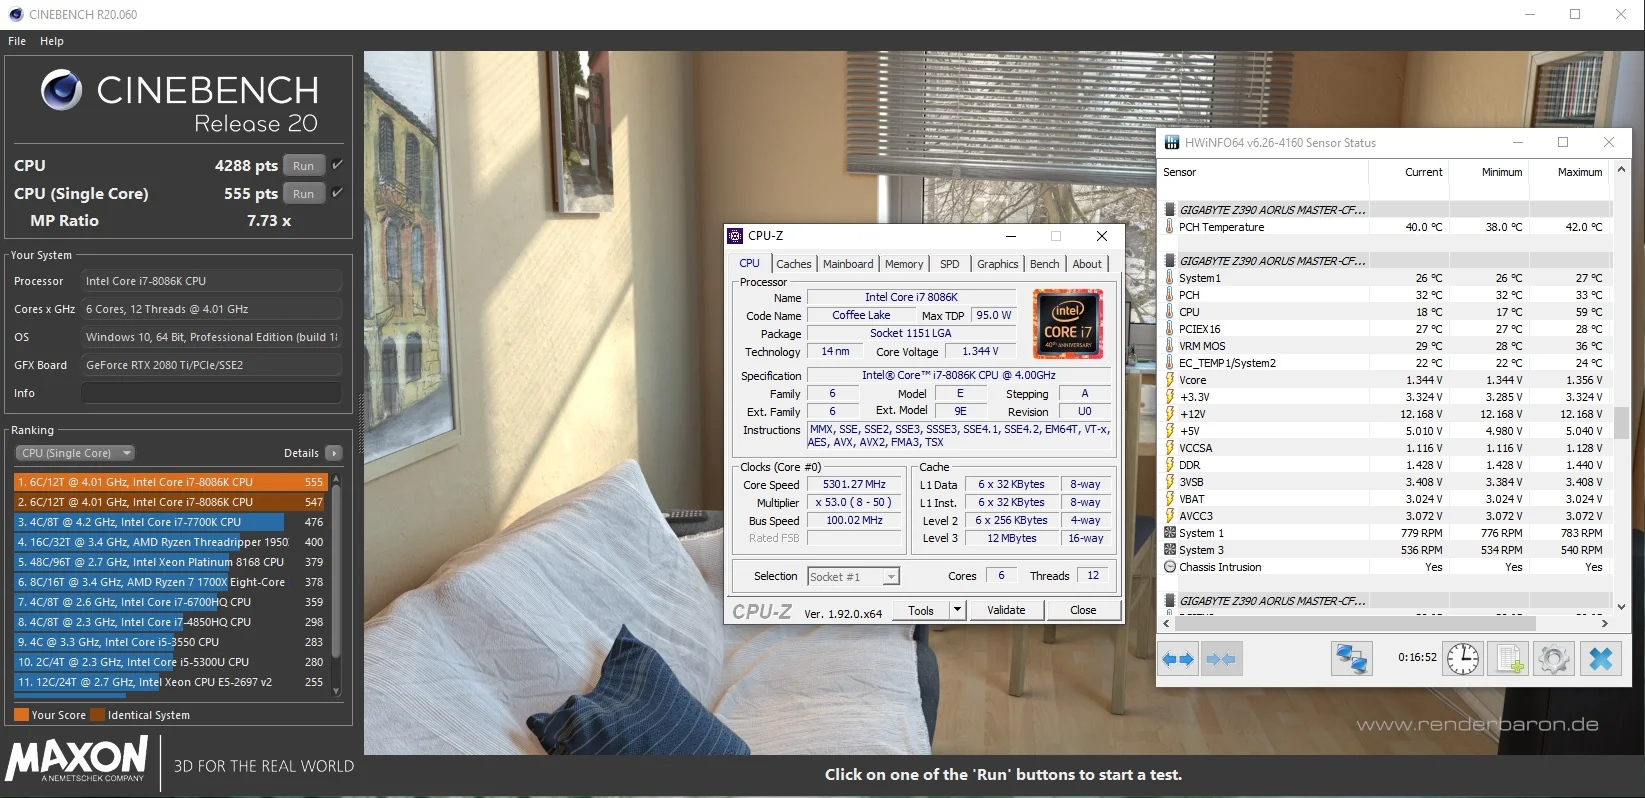
Task: Click the MAXON logo in Cinebench
Action: pyautogui.click(x=77, y=758)
